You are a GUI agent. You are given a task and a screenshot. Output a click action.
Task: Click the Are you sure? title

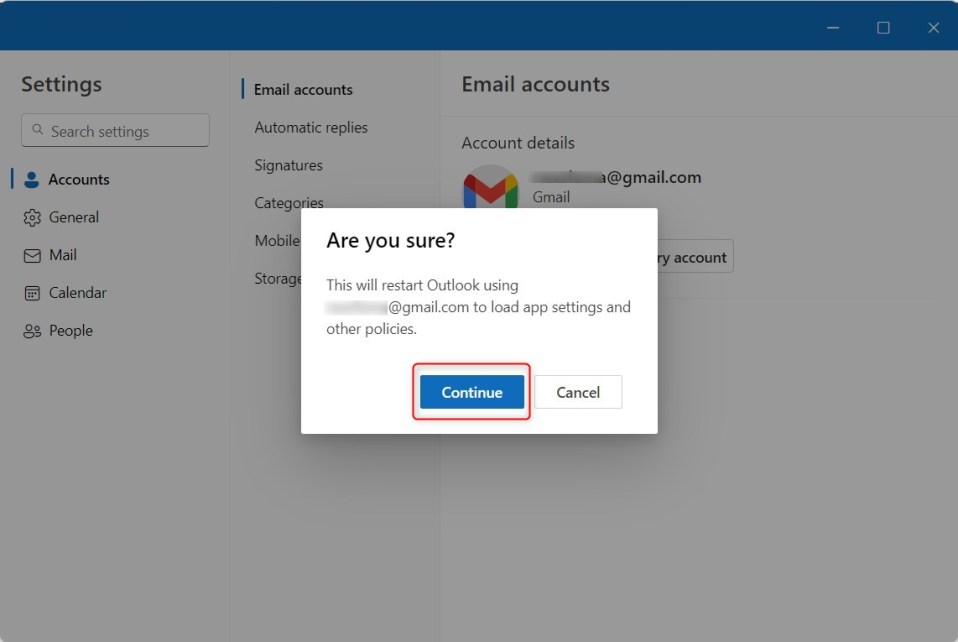point(390,240)
